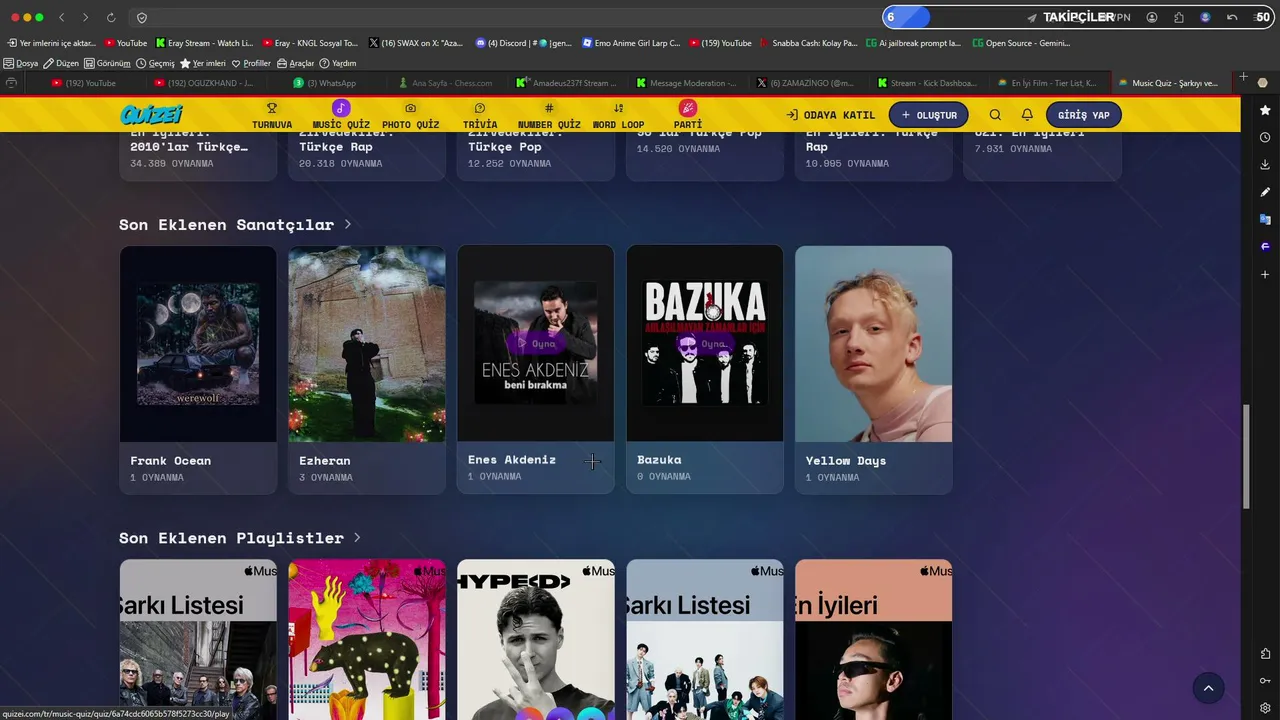
Task: Open the Yer imleri menu
Action: tap(203, 63)
